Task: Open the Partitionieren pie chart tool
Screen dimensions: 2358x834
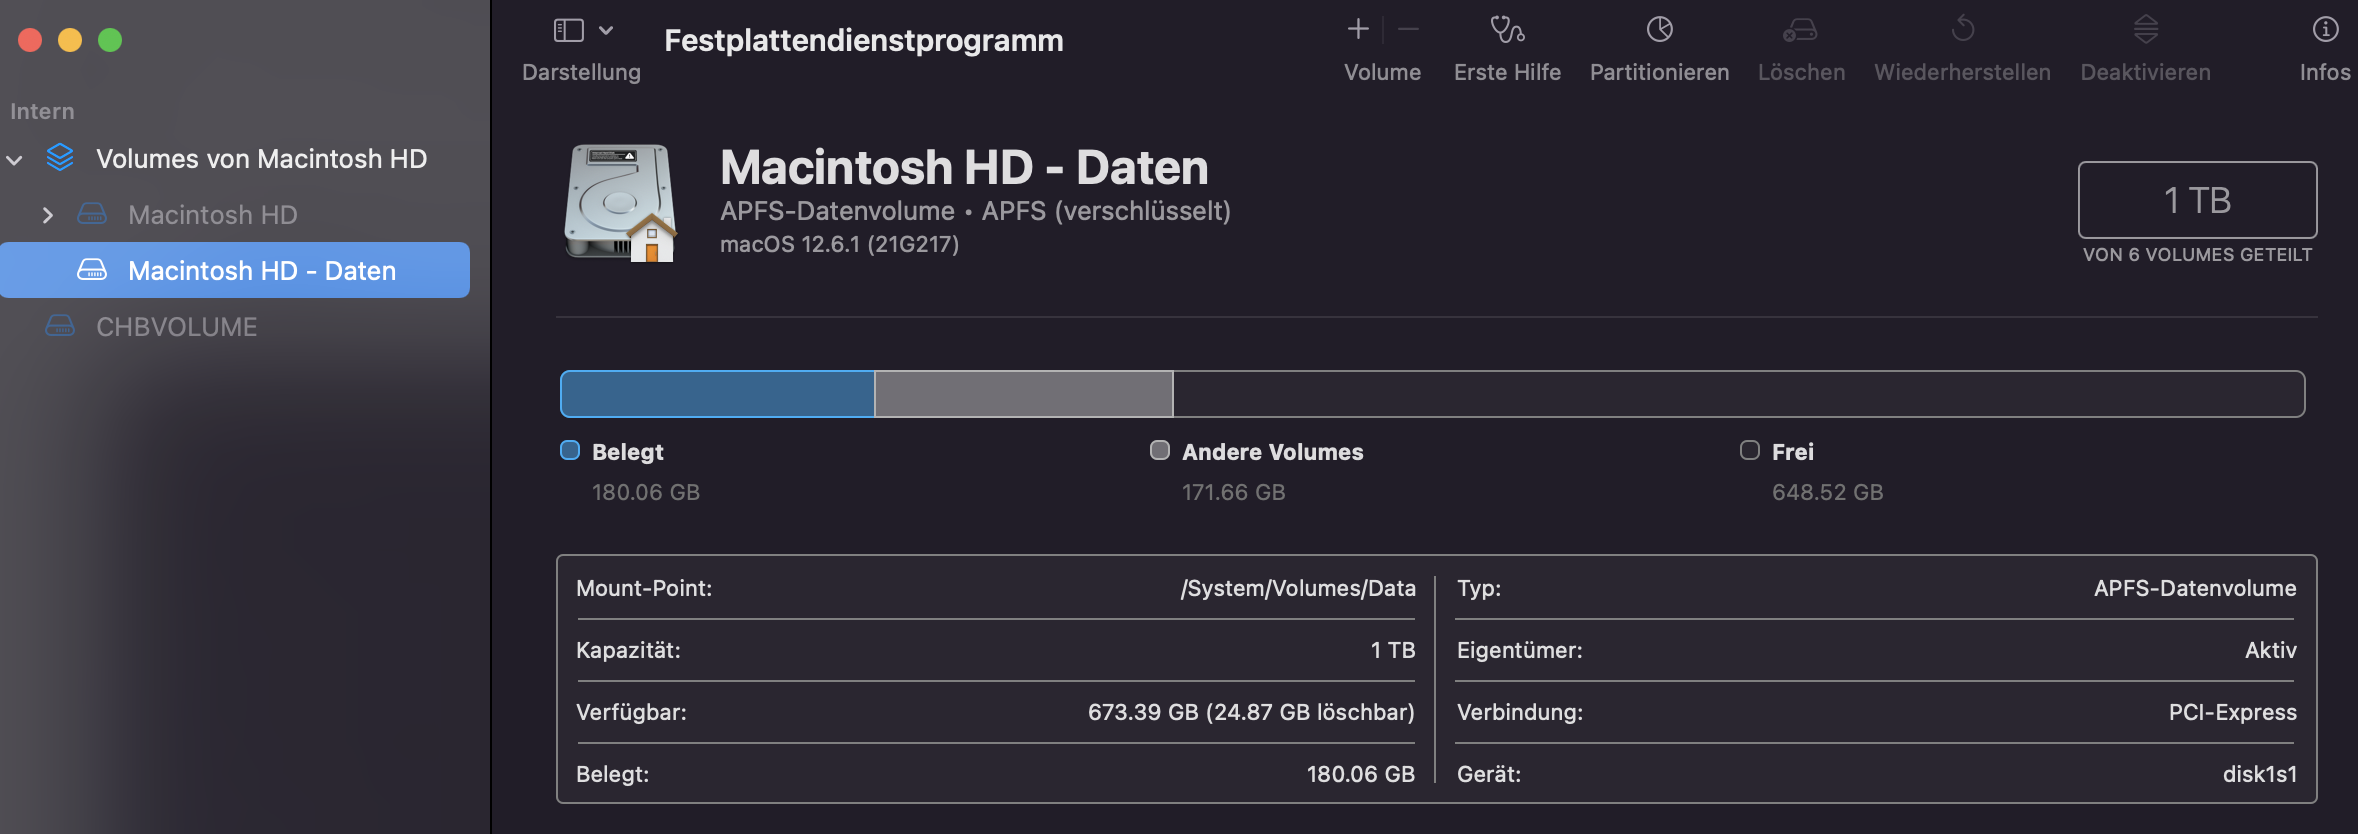Action: coord(1659,30)
